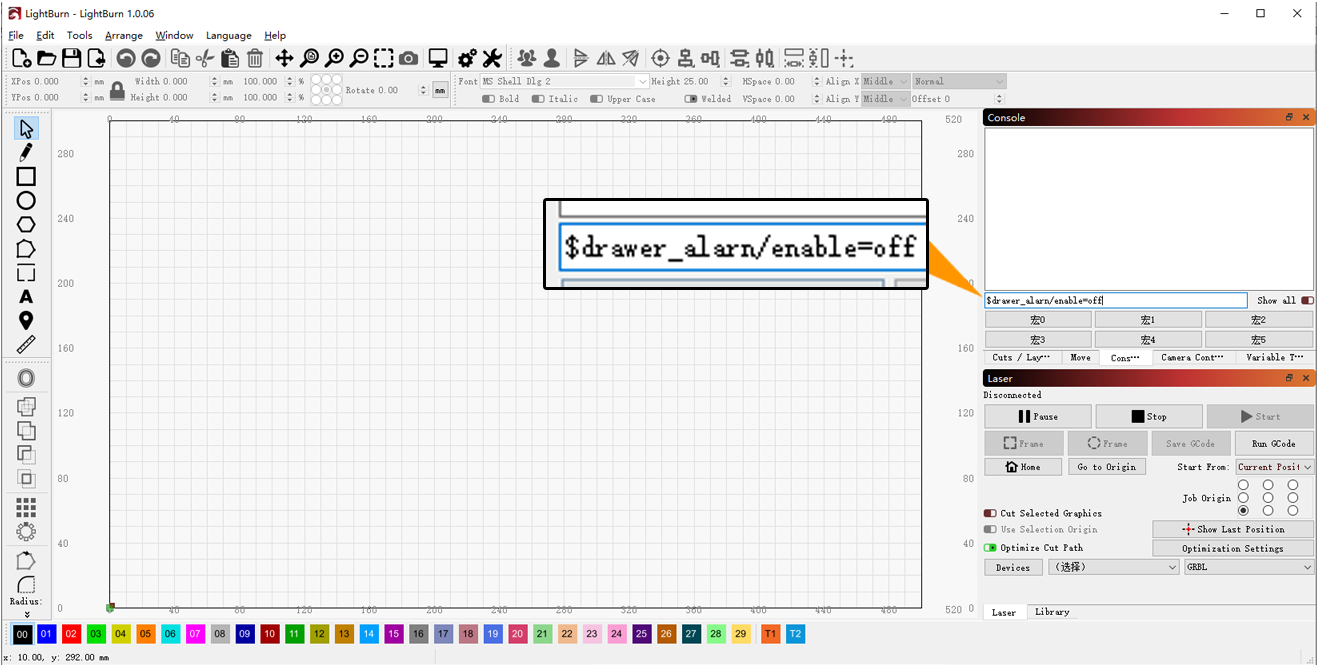Toggle the Bold font switch
Image resolution: width=1318 pixels, height=665 pixels.
pyautogui.click(x=488, y=99)
